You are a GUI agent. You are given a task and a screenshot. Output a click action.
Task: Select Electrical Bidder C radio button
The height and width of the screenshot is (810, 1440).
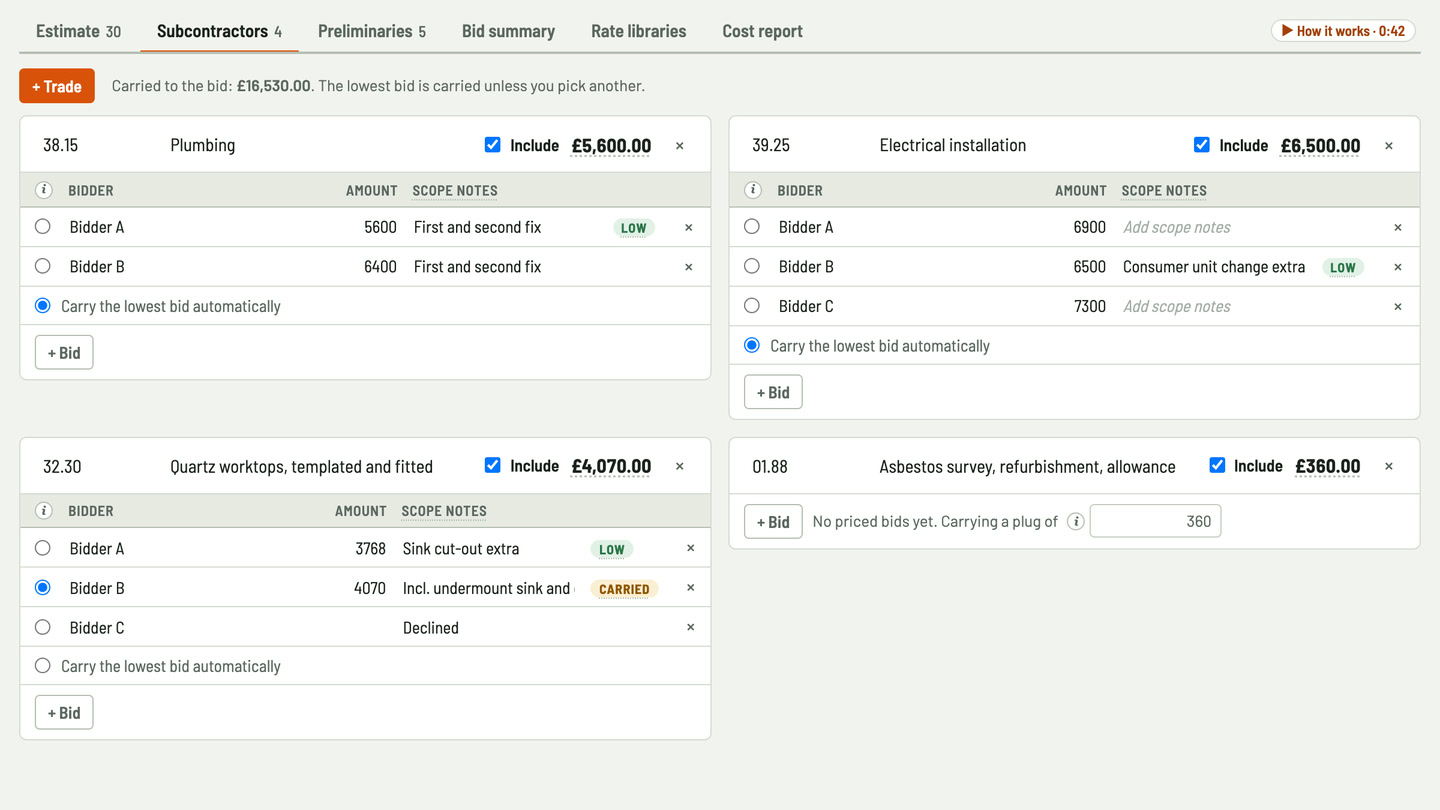click(751, 306)
